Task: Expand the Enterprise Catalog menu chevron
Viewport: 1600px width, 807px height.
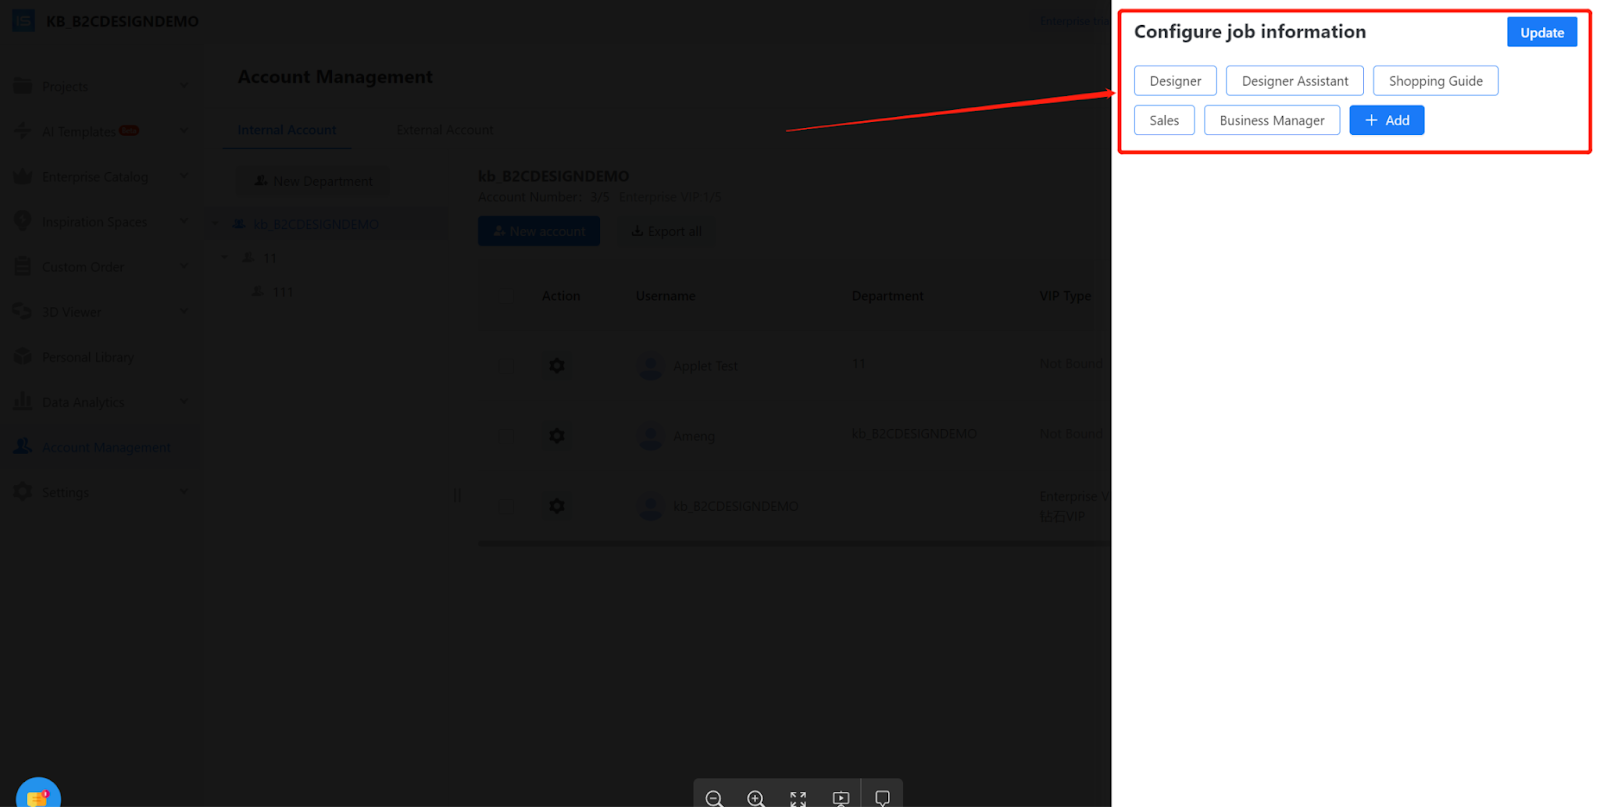Action: tap(183, 176)
